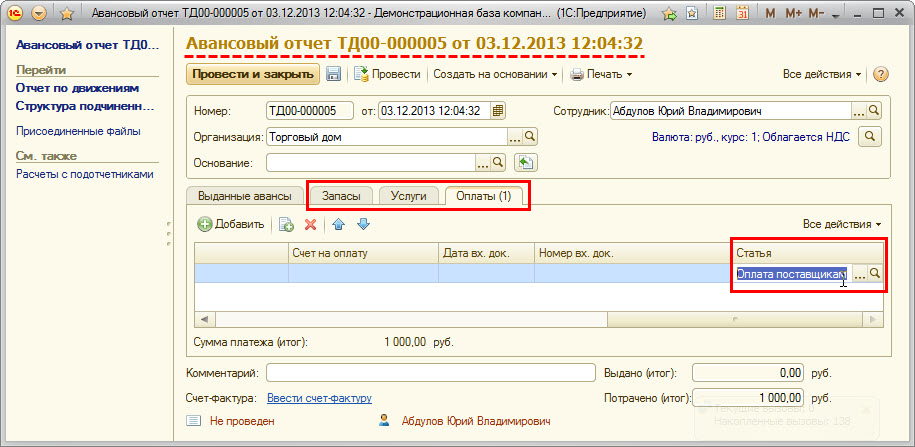Screen dimensions: 915x447
Task: Switch to the Выданные авансы tab
Action: click(246, 196)
